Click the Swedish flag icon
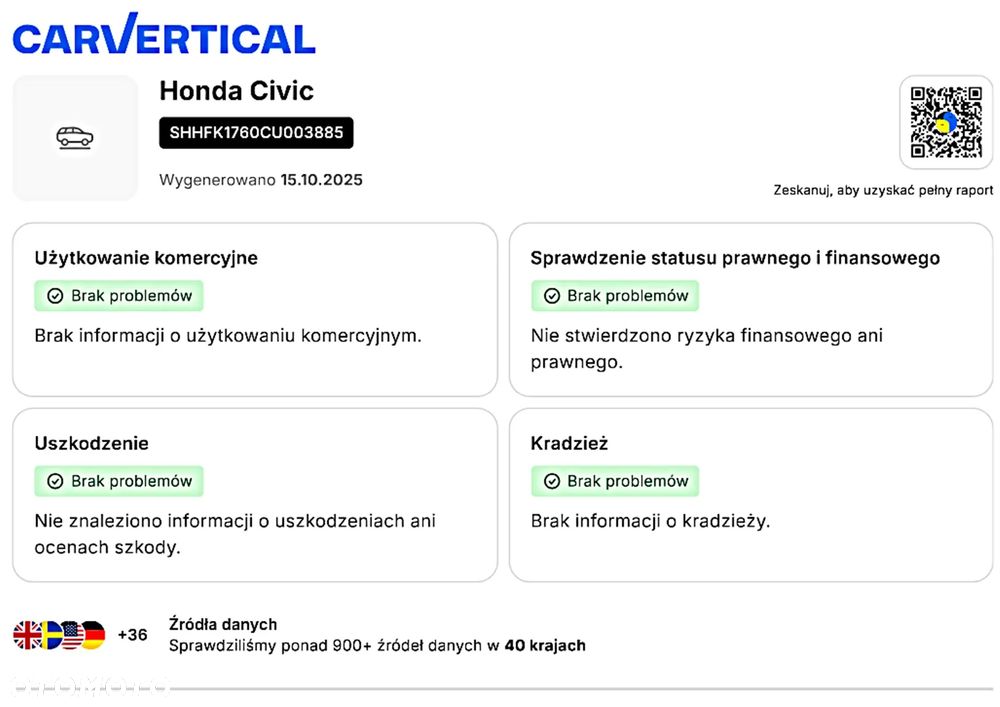This screenshot has height=707, width=1000. coord(50,635)
